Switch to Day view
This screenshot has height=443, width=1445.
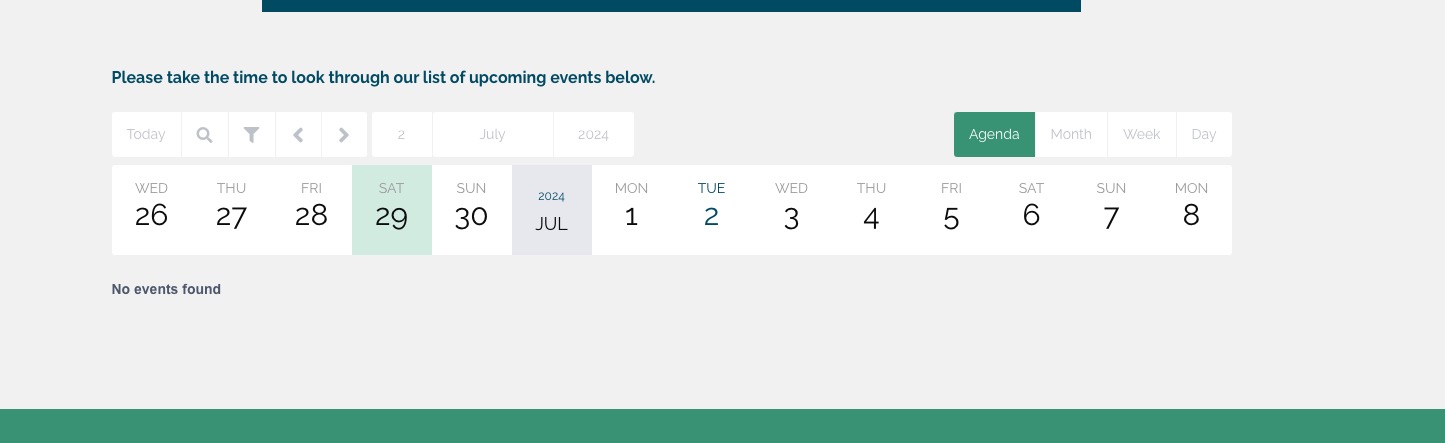pyautogui.click(x=1204, y=135)
